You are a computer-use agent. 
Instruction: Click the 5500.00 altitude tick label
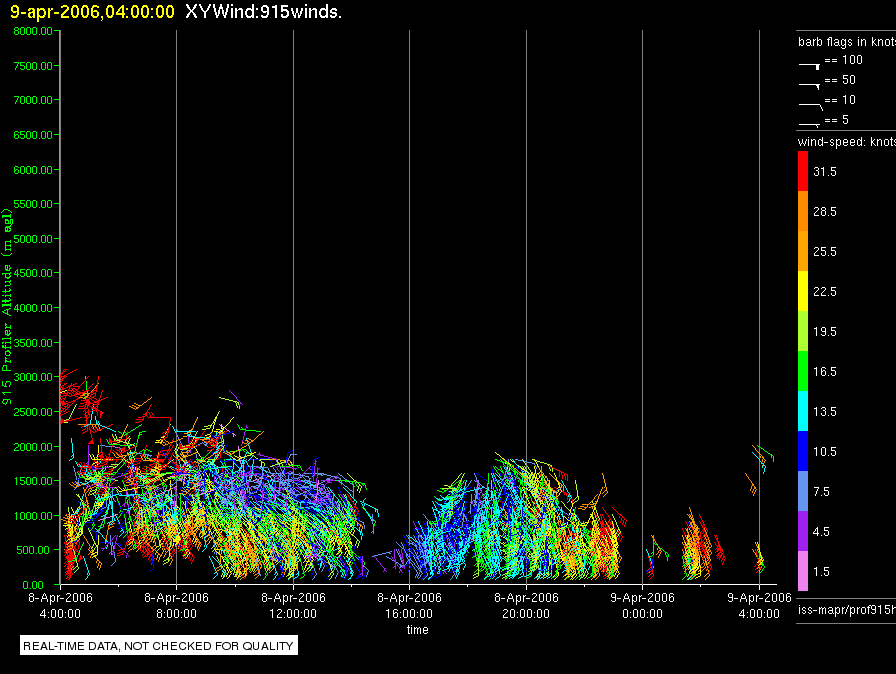33,204
